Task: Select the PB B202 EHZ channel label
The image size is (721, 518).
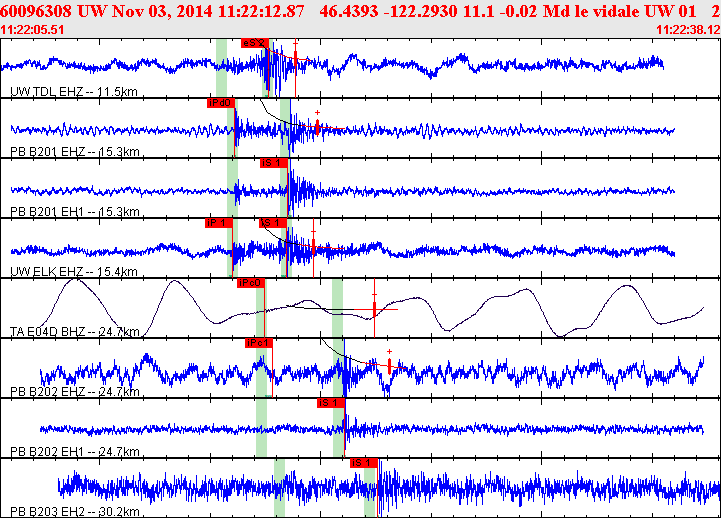Action: point(73,392)
